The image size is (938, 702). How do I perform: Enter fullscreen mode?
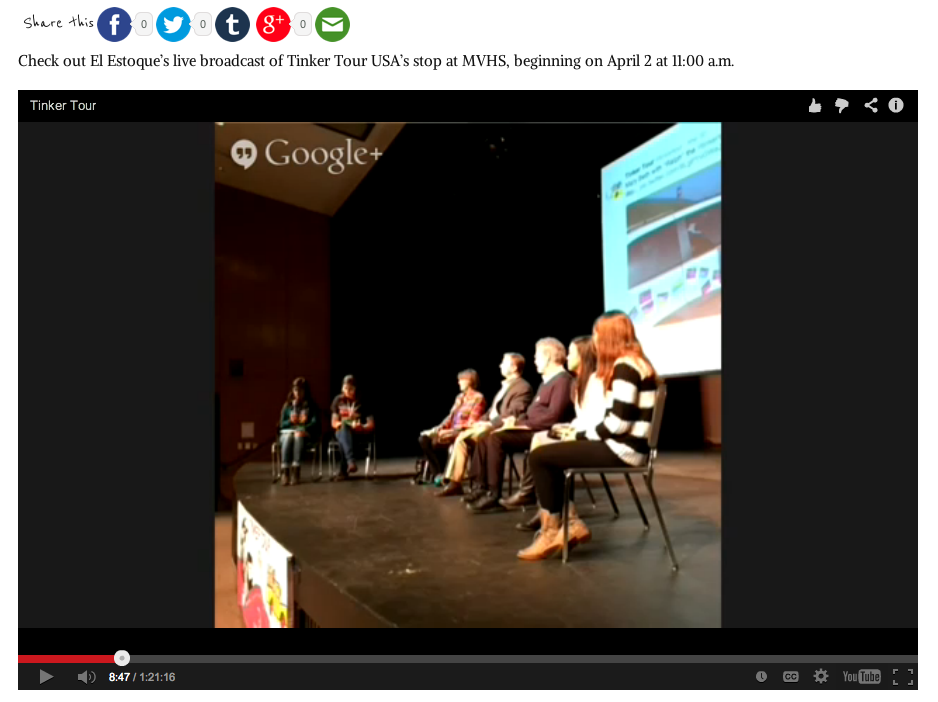coord(902,677)
